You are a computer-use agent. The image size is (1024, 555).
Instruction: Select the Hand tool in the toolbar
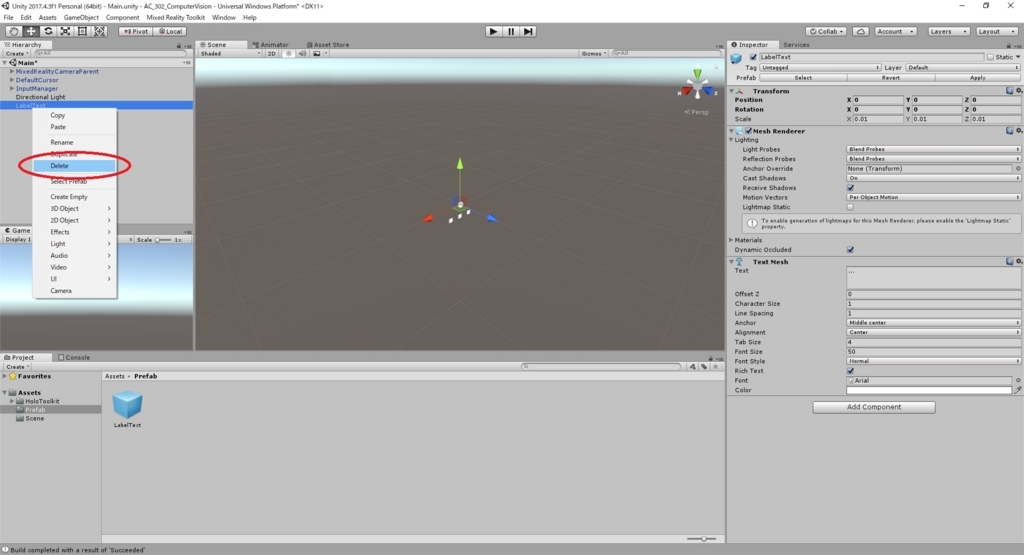pyautogui.click(x=13, y=31)
